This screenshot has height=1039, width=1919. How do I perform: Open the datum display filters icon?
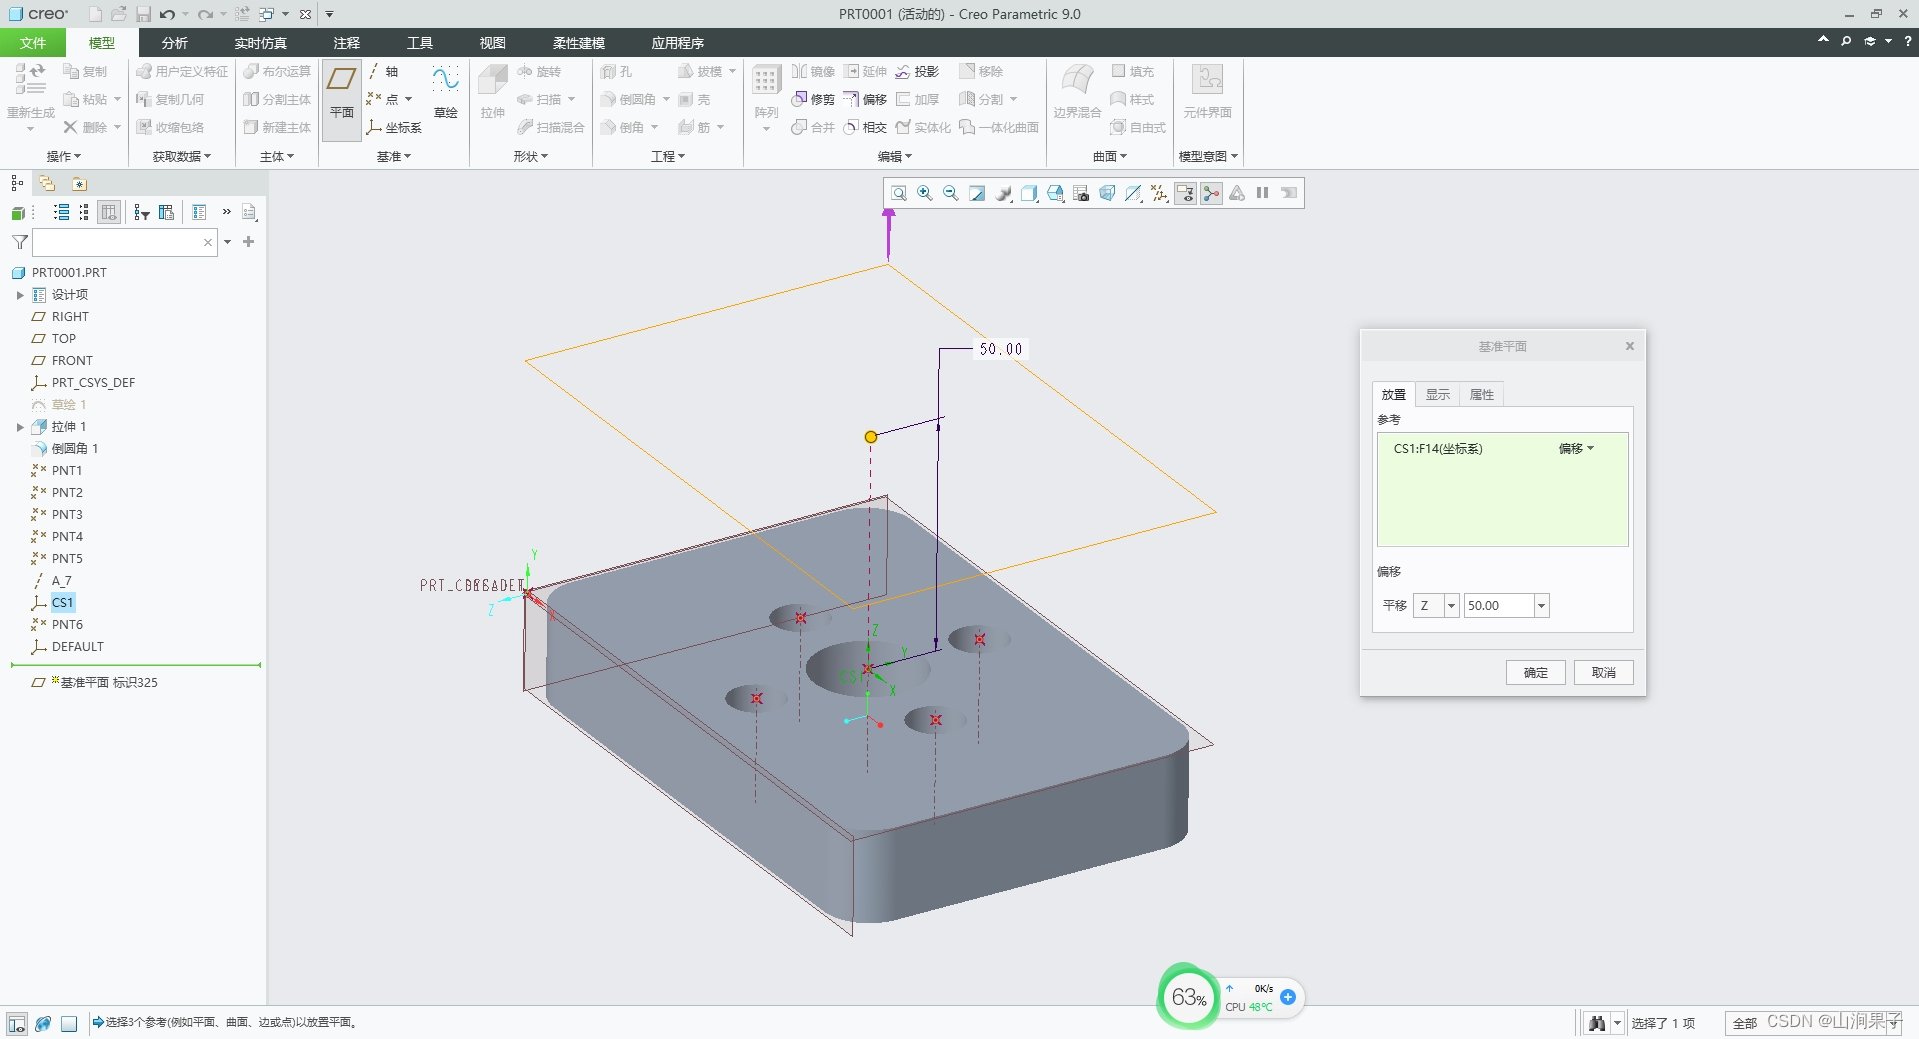pyautogui.click(x=1159, y=193)
